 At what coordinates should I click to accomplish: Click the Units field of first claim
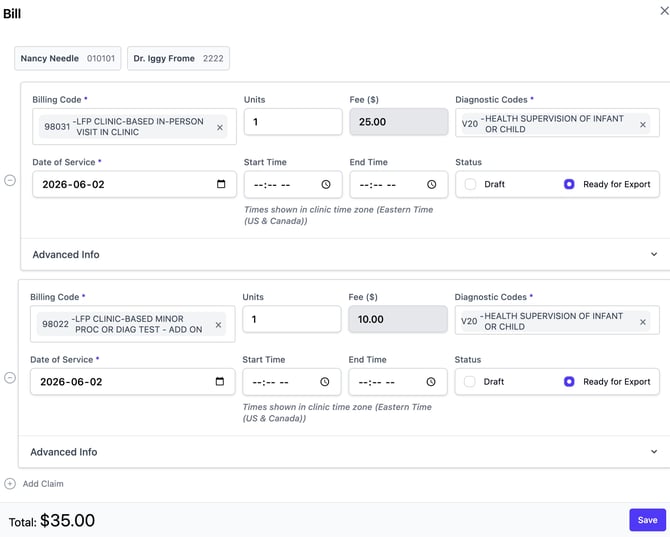pyautogui.click(x=293, y=122)
